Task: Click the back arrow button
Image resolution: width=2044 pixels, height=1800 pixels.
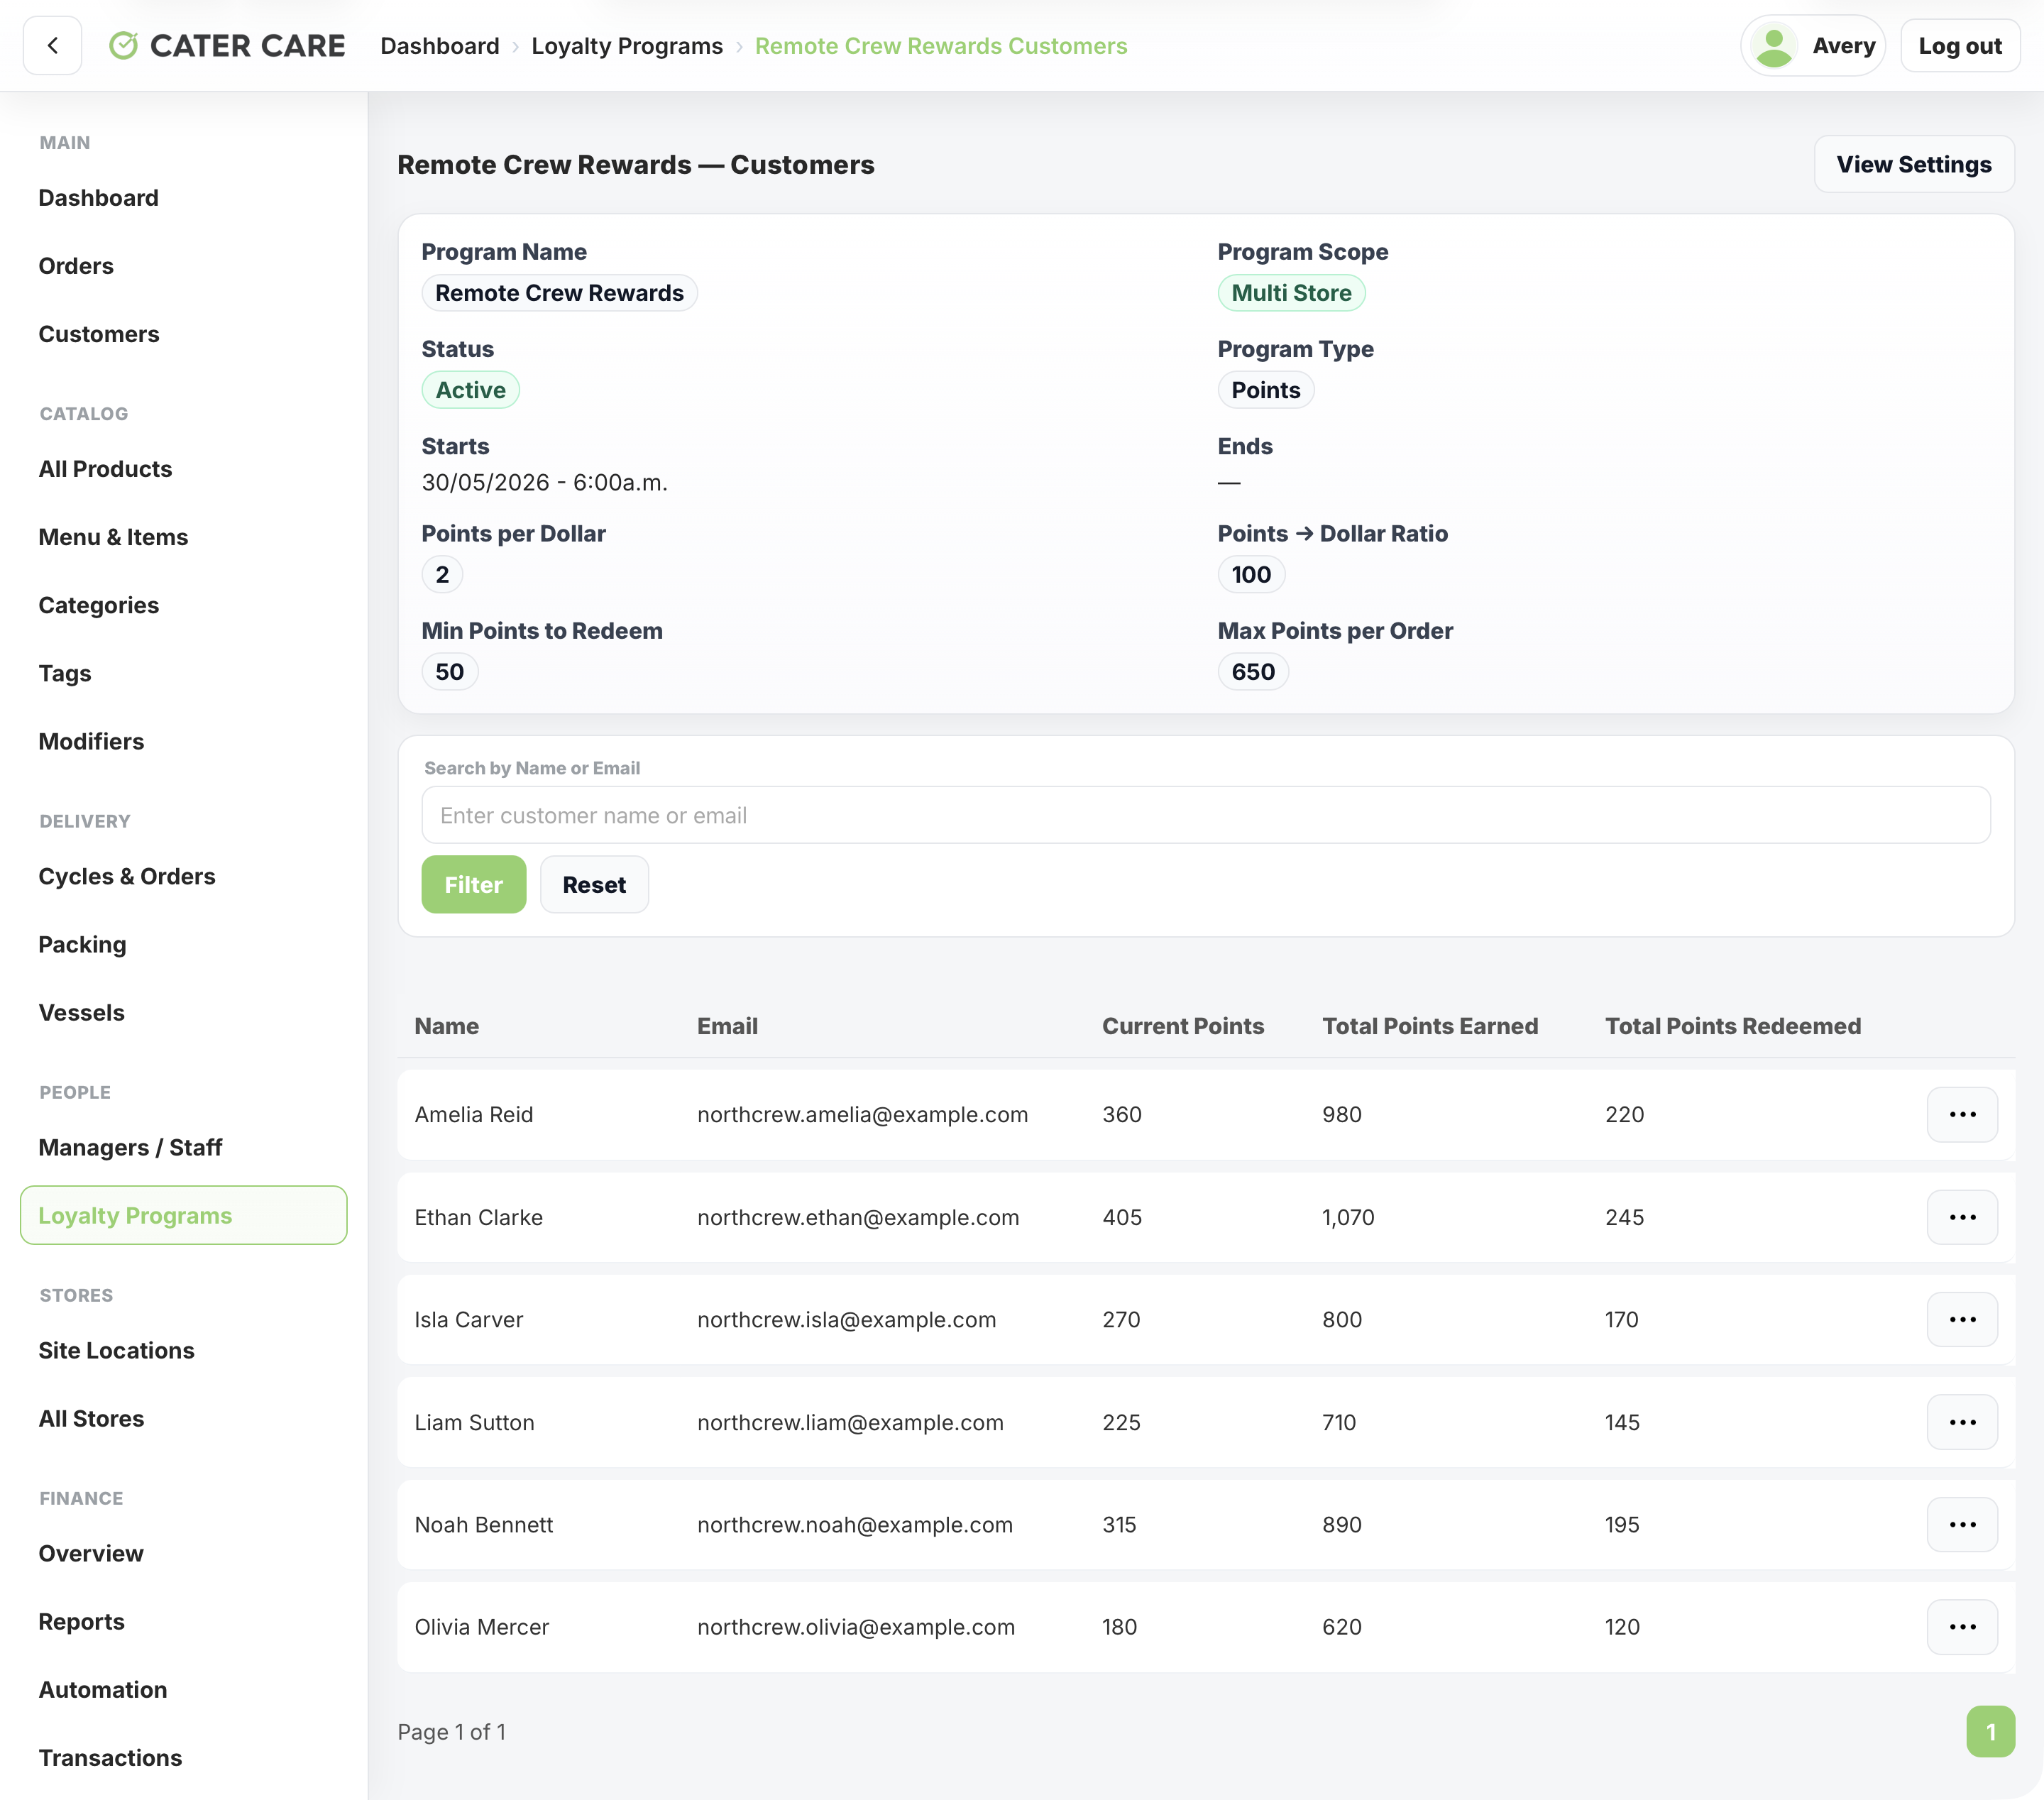Action: [x=52, y=46]
